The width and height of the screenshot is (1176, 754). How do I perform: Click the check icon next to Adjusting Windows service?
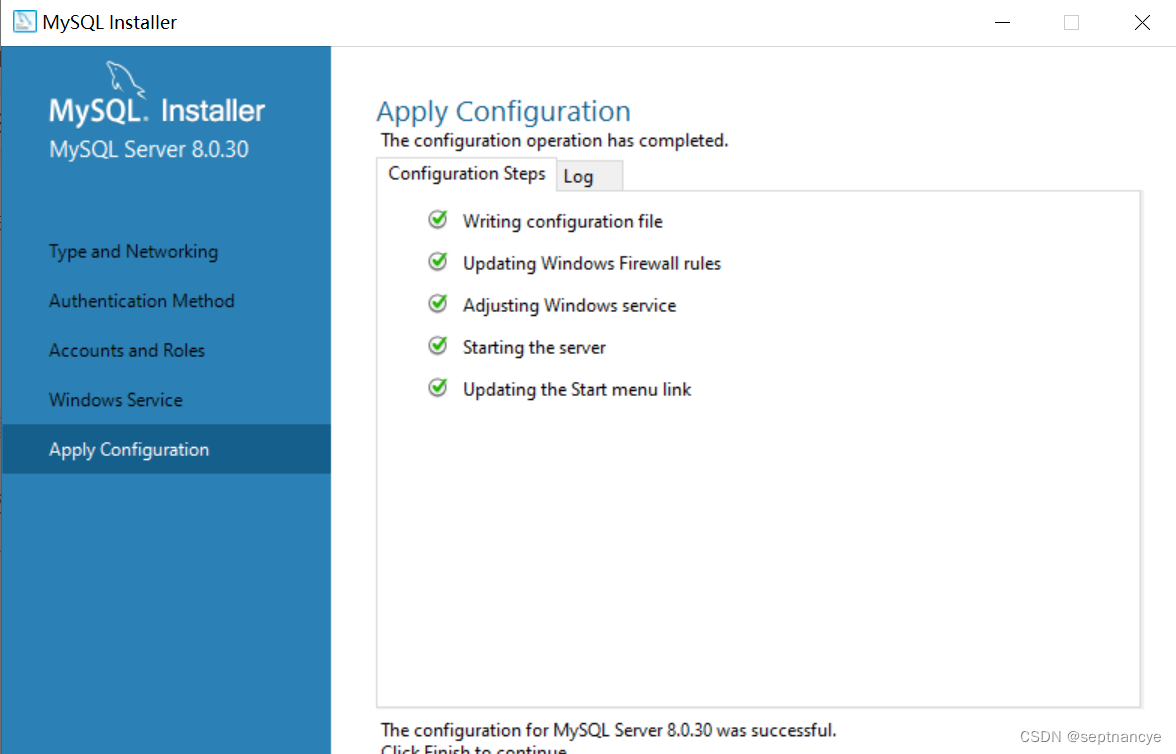(437, 303)
